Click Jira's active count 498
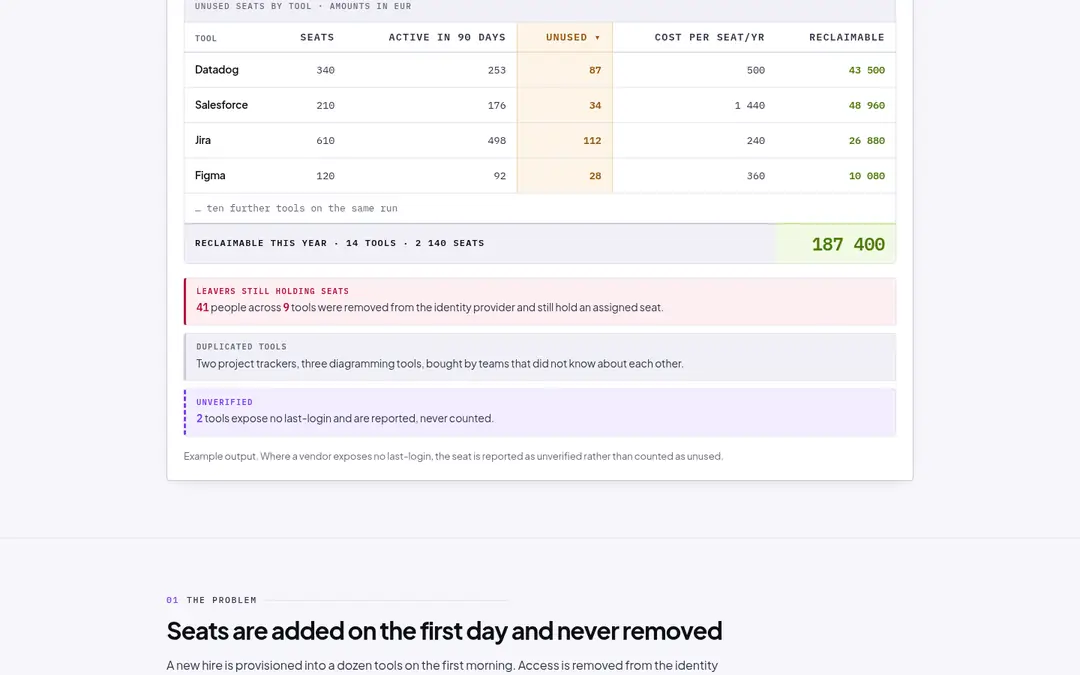 click(497, 141)
